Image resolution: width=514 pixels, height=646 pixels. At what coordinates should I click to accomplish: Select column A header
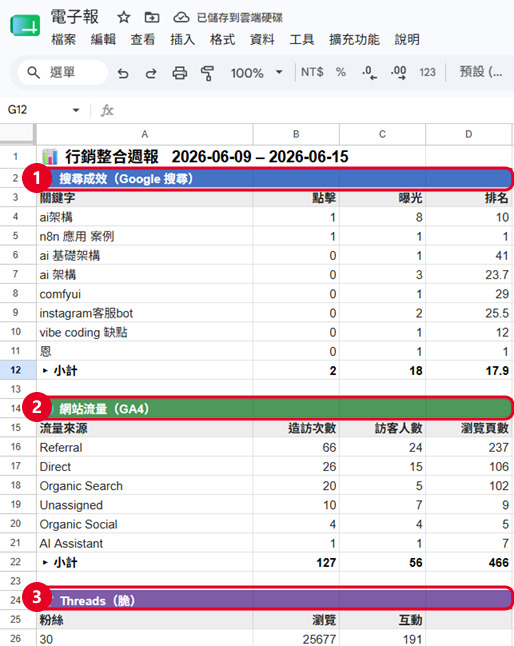145,134
